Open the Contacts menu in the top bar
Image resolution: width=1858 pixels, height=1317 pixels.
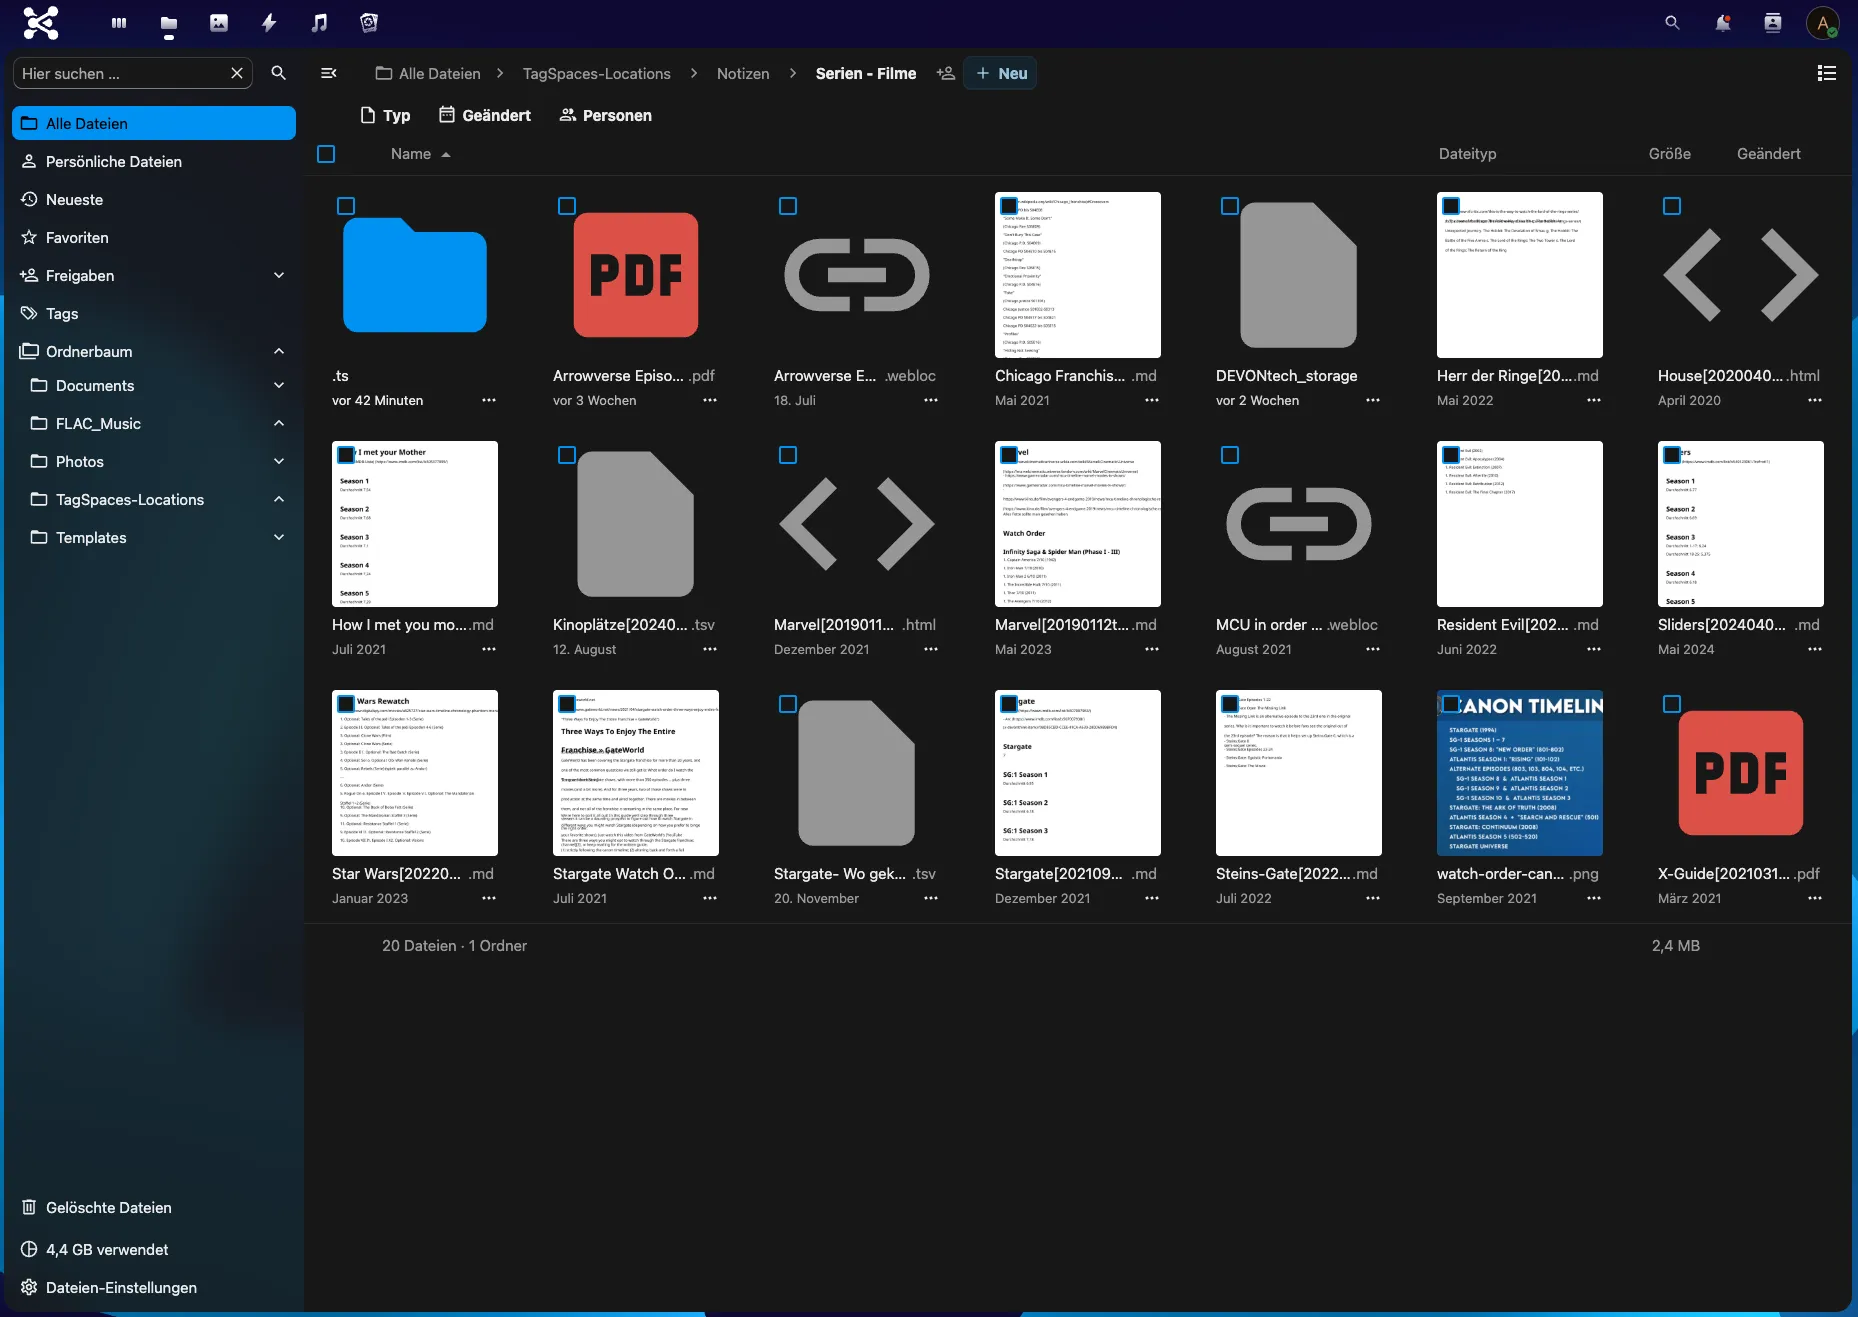click(x=1772, y=22)
